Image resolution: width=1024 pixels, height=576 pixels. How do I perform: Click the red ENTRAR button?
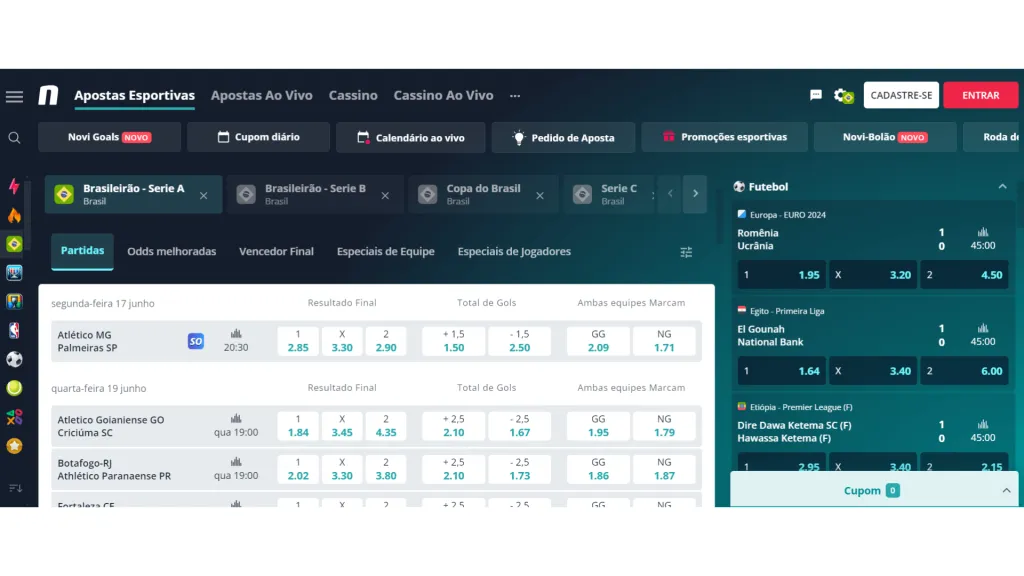(980, 95)
